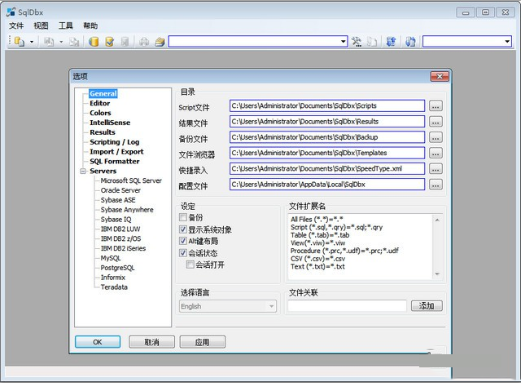521x383 pixels.
Task: Click the 配置文件 path input field
Action: tap(327, 184)
